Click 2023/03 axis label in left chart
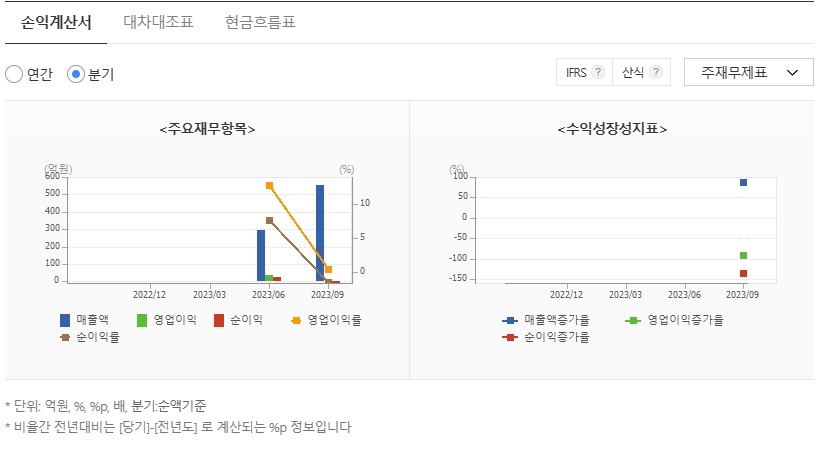 tap(209, 295)
